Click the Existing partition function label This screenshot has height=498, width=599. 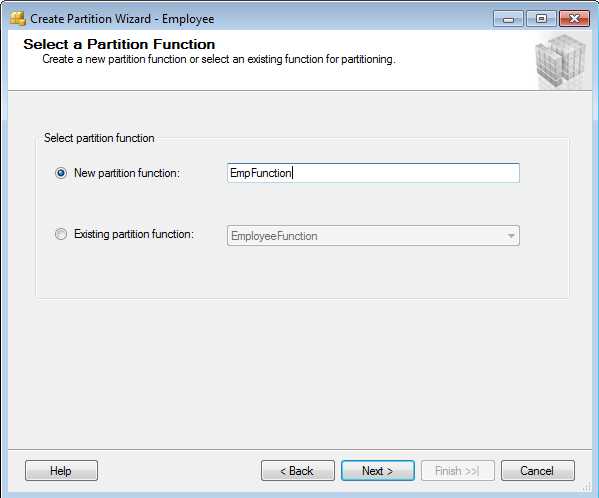point(134,234)
